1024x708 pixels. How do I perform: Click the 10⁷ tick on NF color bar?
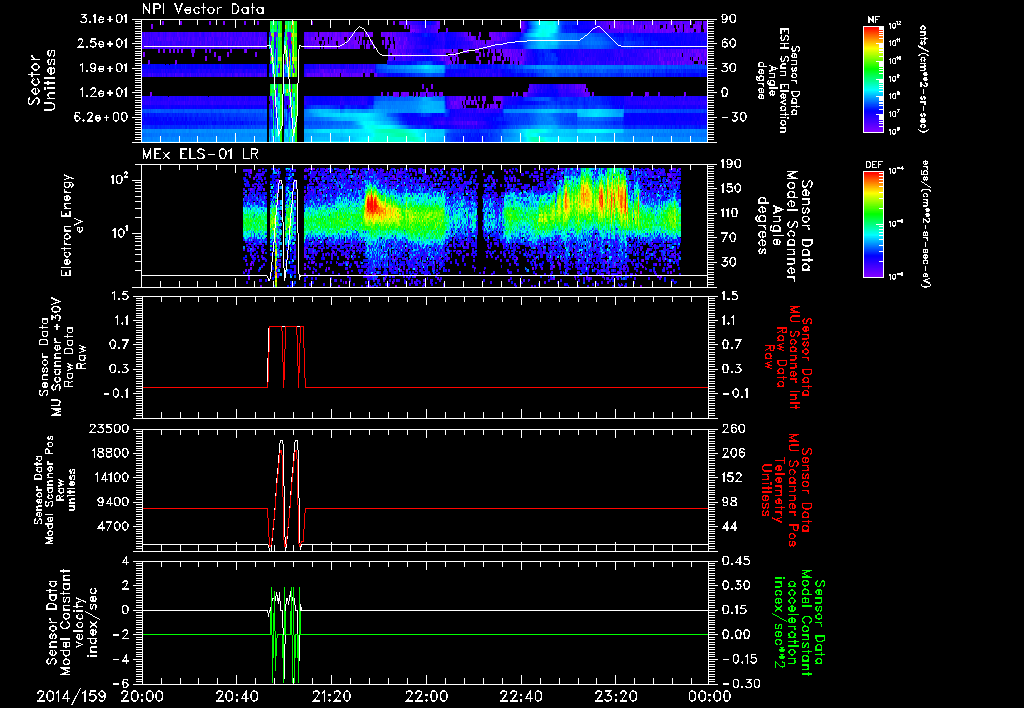point(895,114)
